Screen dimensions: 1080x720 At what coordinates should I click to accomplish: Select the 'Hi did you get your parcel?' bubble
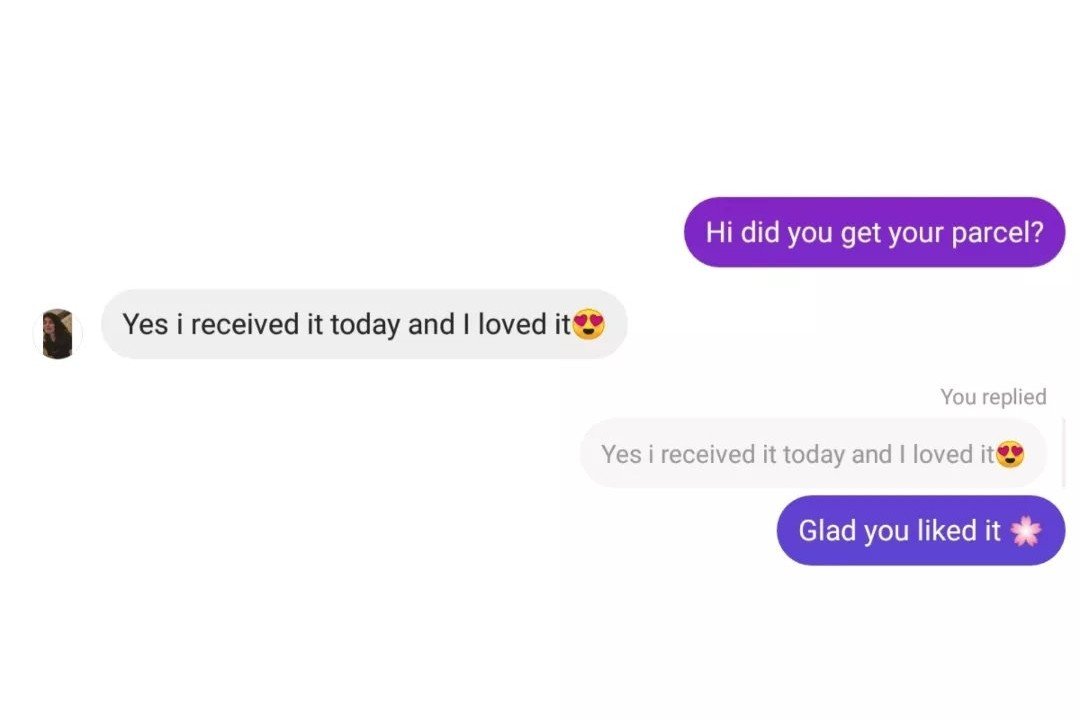pyautogui.click(x=874, y=232)
